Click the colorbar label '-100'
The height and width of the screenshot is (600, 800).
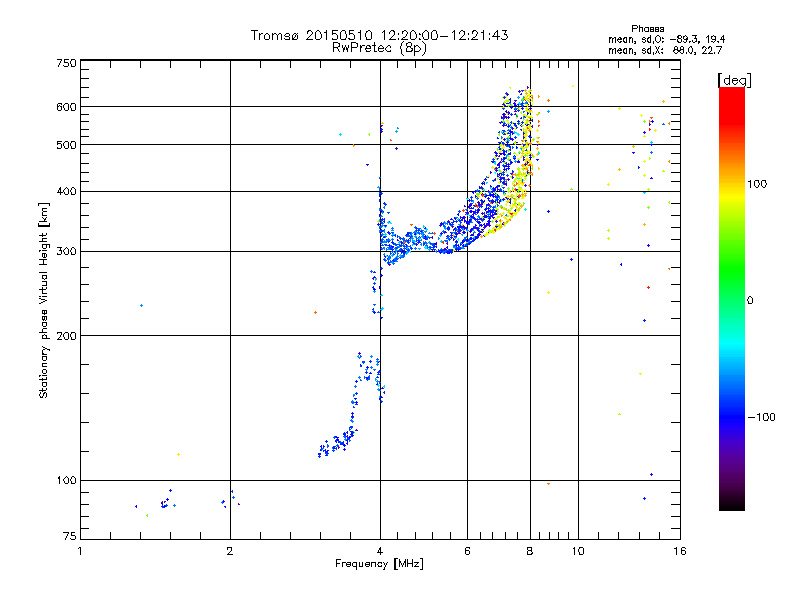(761, 417)
